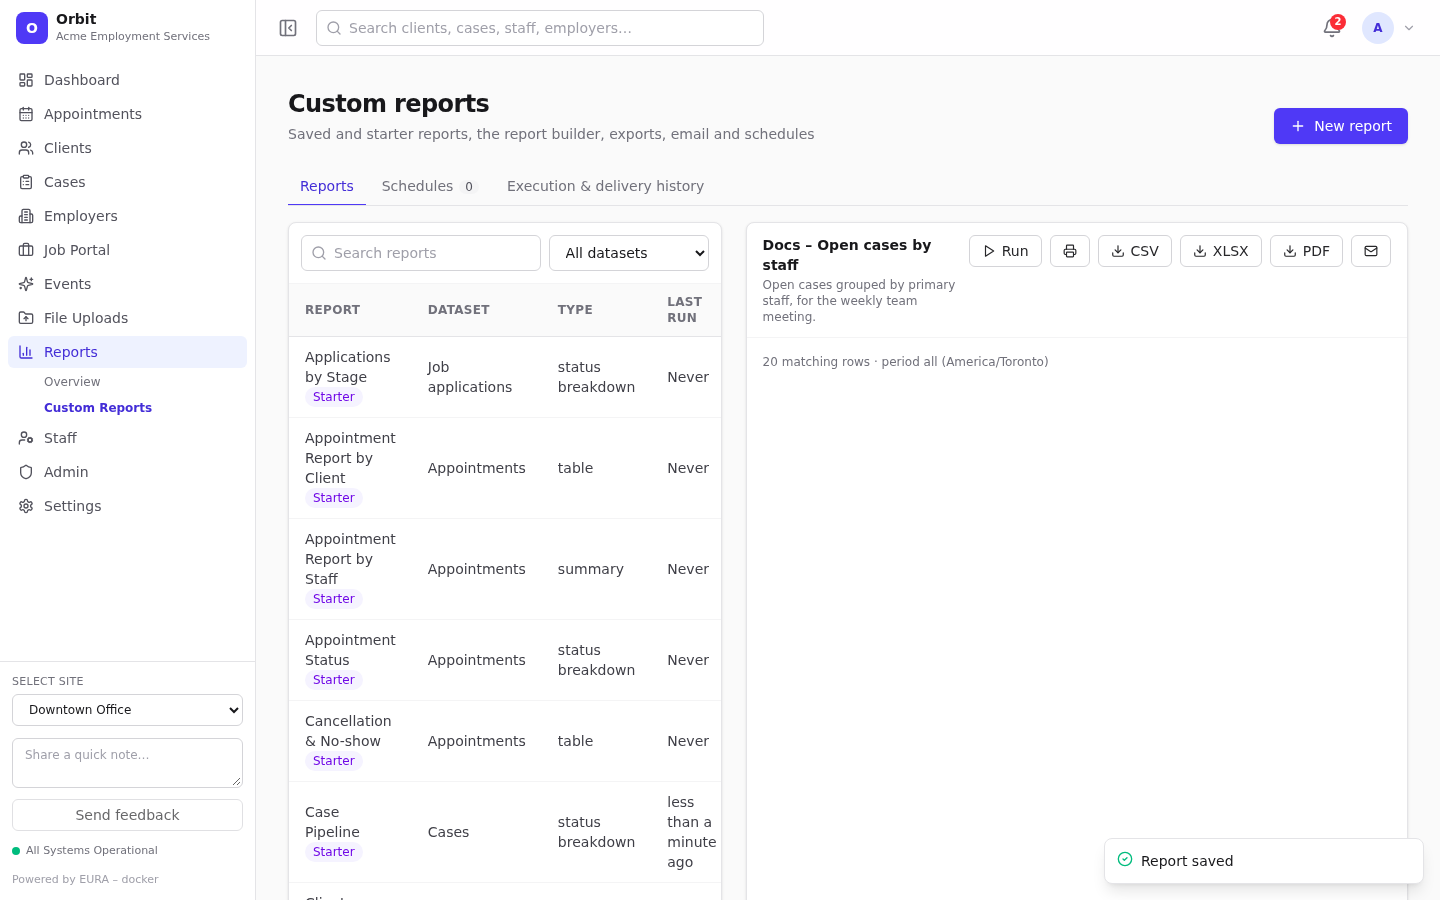Viewport: 1440px width, 900px height.
Task: Open the Clients page
Action: point(128,148)
